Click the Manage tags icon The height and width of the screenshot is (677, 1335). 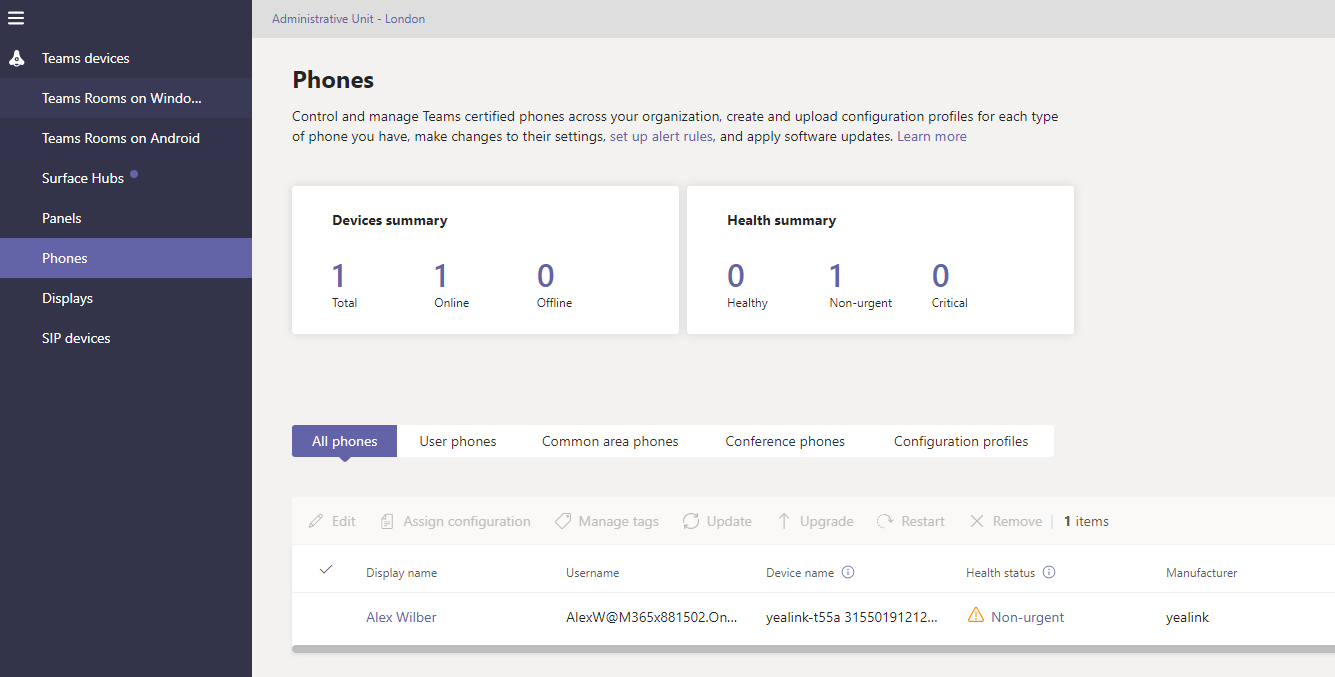click(x=563, y=521)
